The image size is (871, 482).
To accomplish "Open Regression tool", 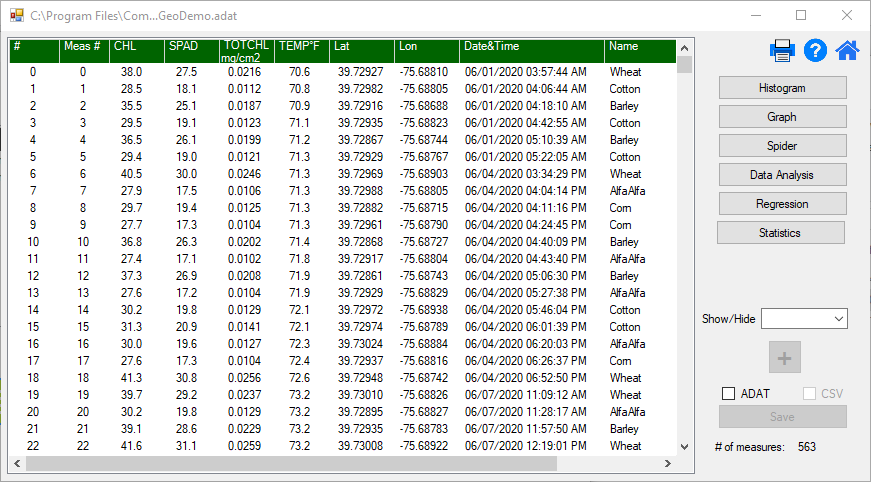I will (782, 204).
